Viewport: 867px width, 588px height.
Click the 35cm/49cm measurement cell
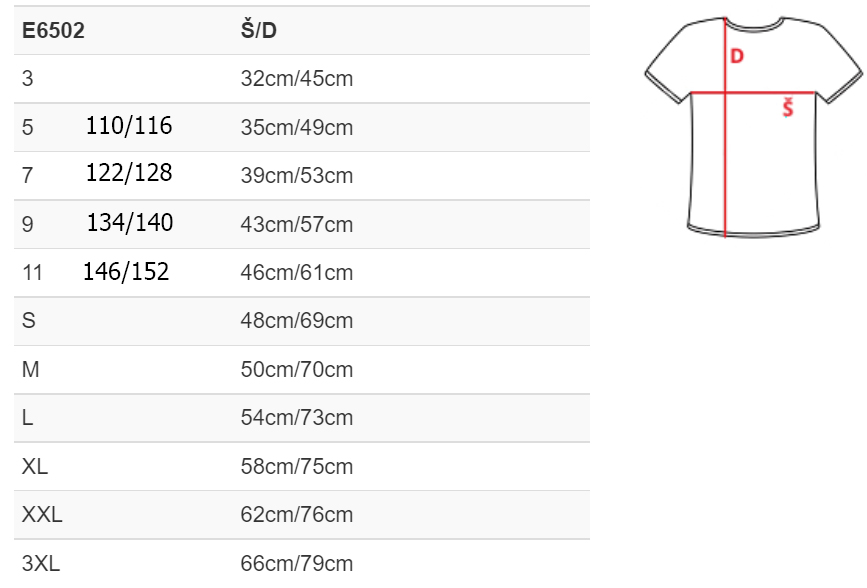point(297,128)
